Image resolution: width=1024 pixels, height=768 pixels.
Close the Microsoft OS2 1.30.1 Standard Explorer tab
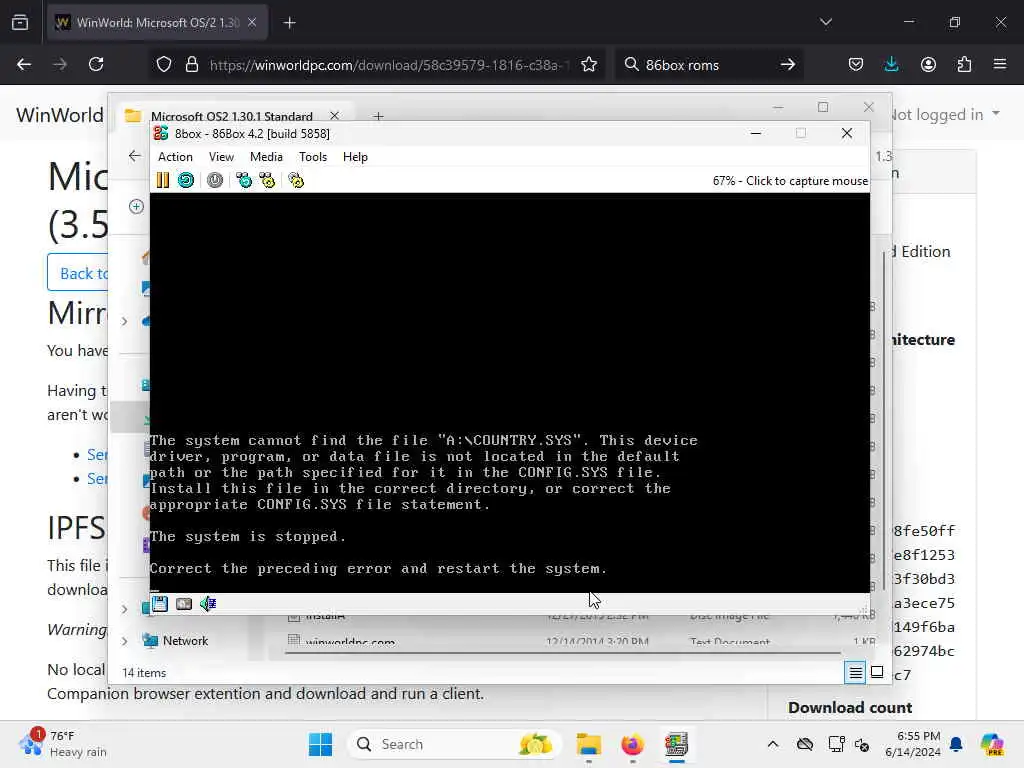point(334,116)
